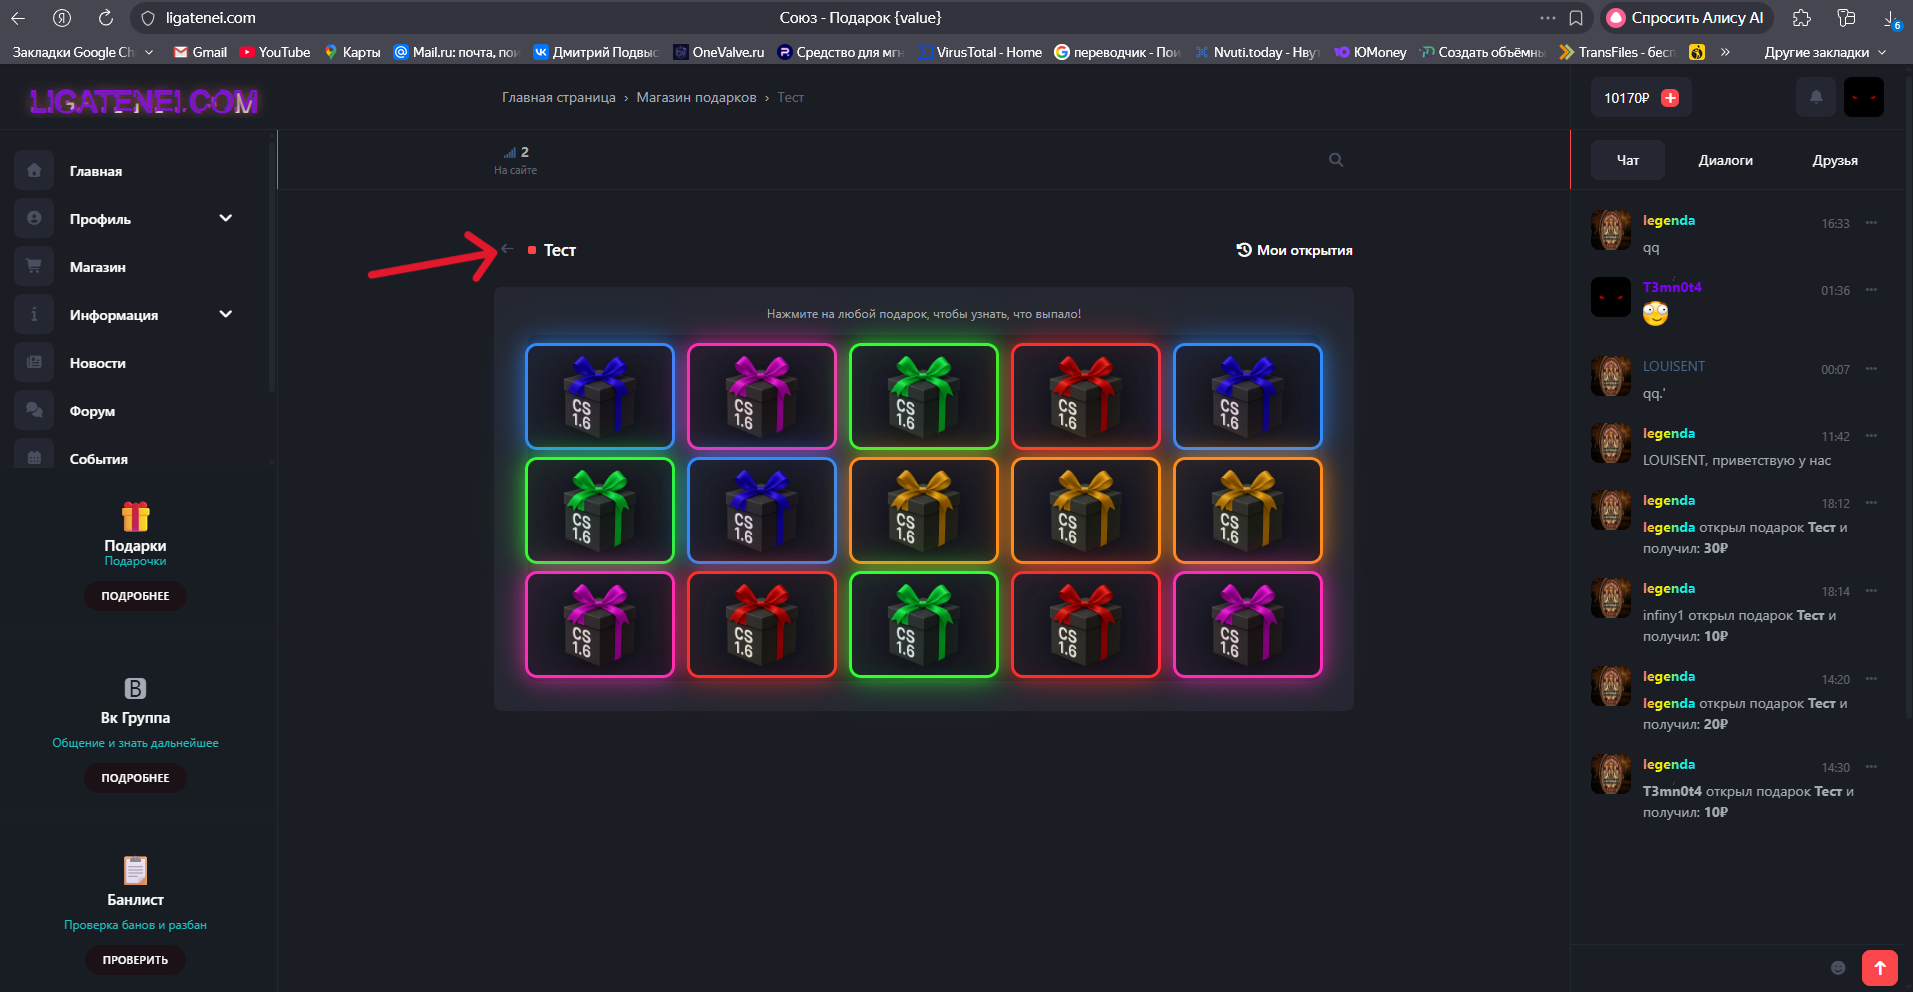Add funds with the red plus icon

tap(1670, 98)
